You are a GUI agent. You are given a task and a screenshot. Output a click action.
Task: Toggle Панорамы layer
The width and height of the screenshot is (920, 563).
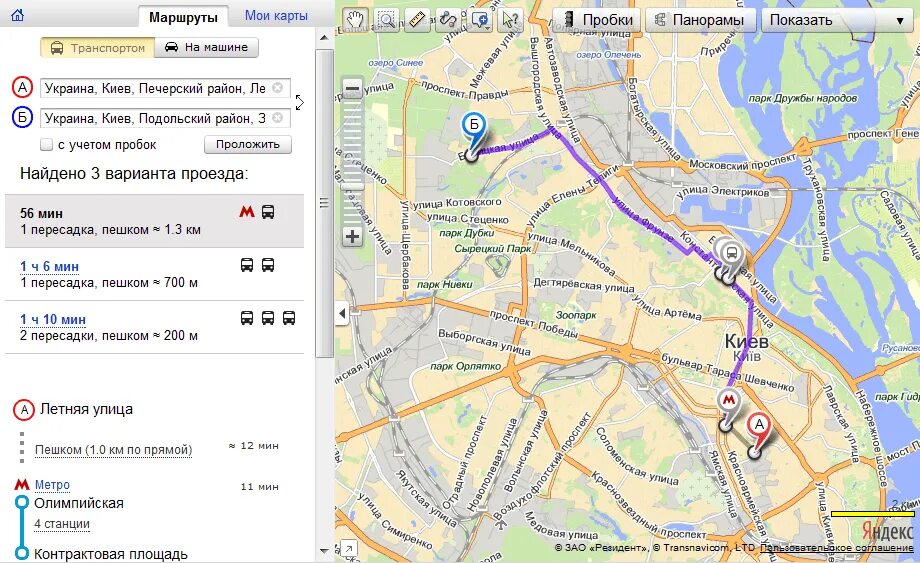[x=699, y=20]
